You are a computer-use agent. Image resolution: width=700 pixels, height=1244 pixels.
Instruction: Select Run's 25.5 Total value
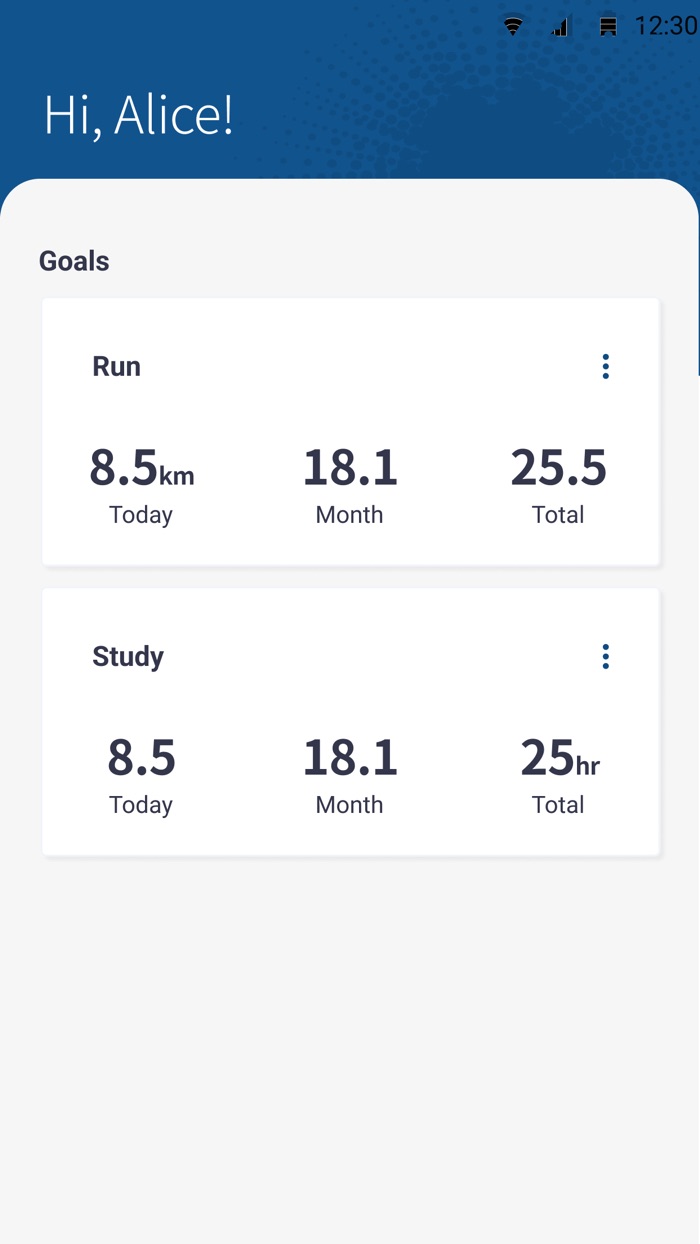coord(558,468)
